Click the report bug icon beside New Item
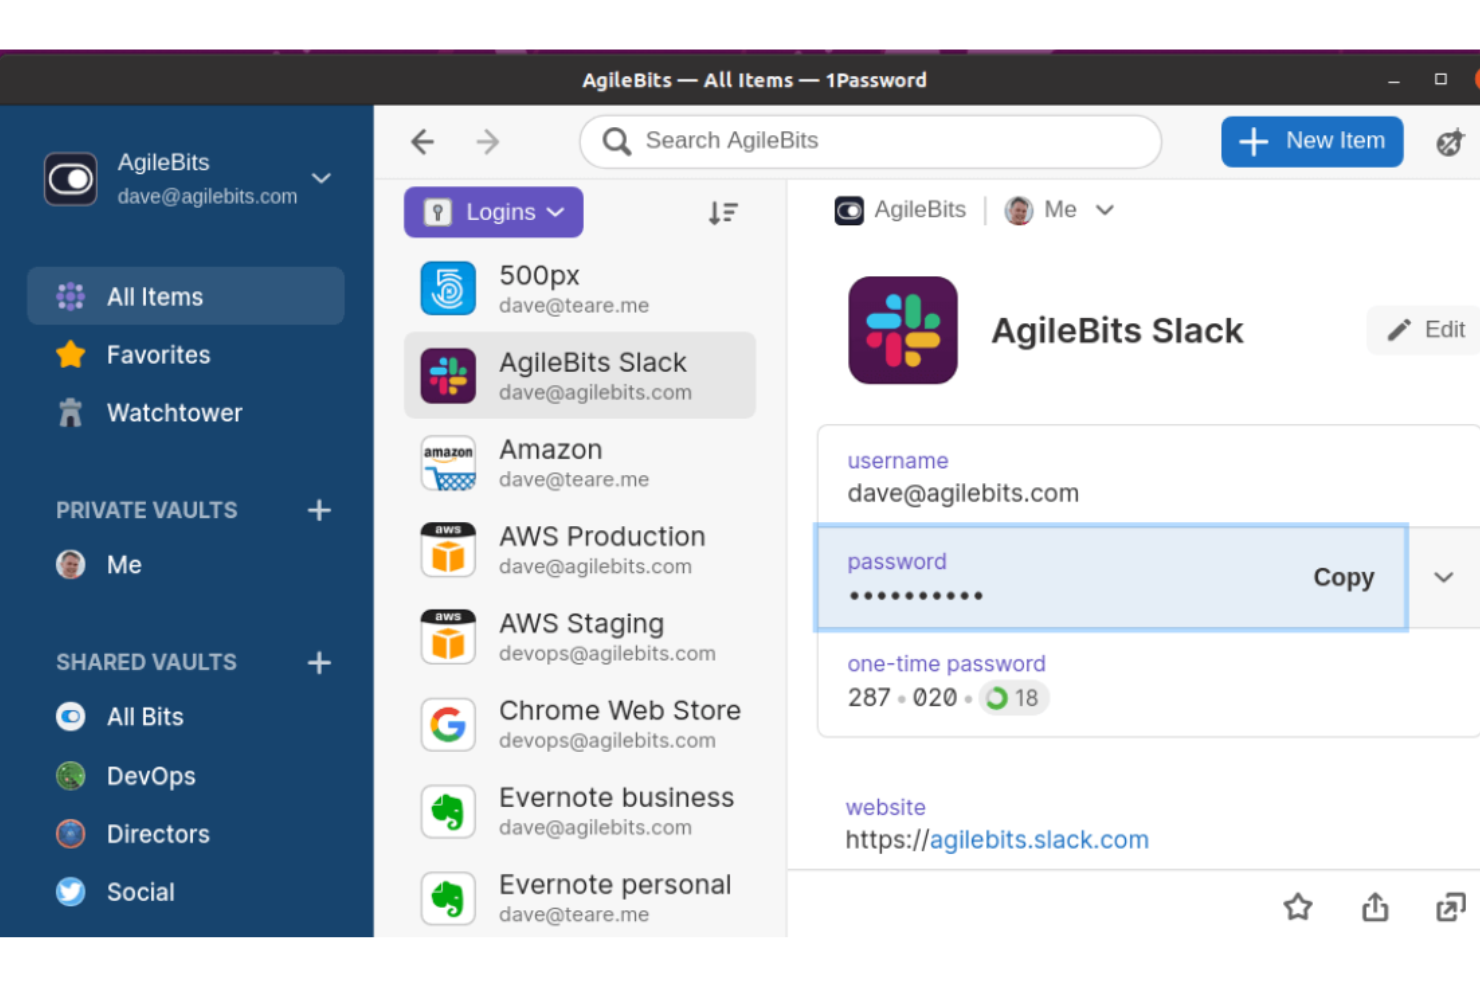This screenshot has width=1480, height=987. (1450, 141)
